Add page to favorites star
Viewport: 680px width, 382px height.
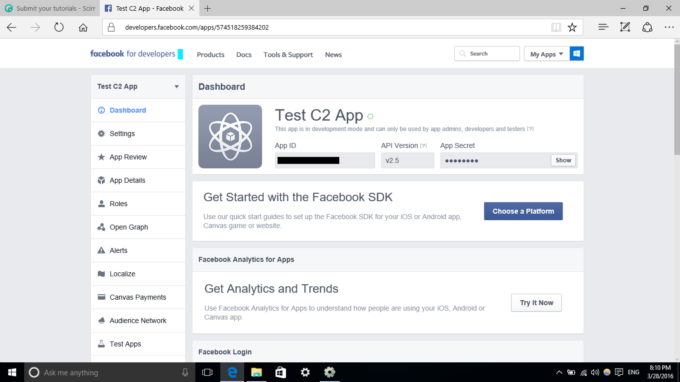pos(572,27)
